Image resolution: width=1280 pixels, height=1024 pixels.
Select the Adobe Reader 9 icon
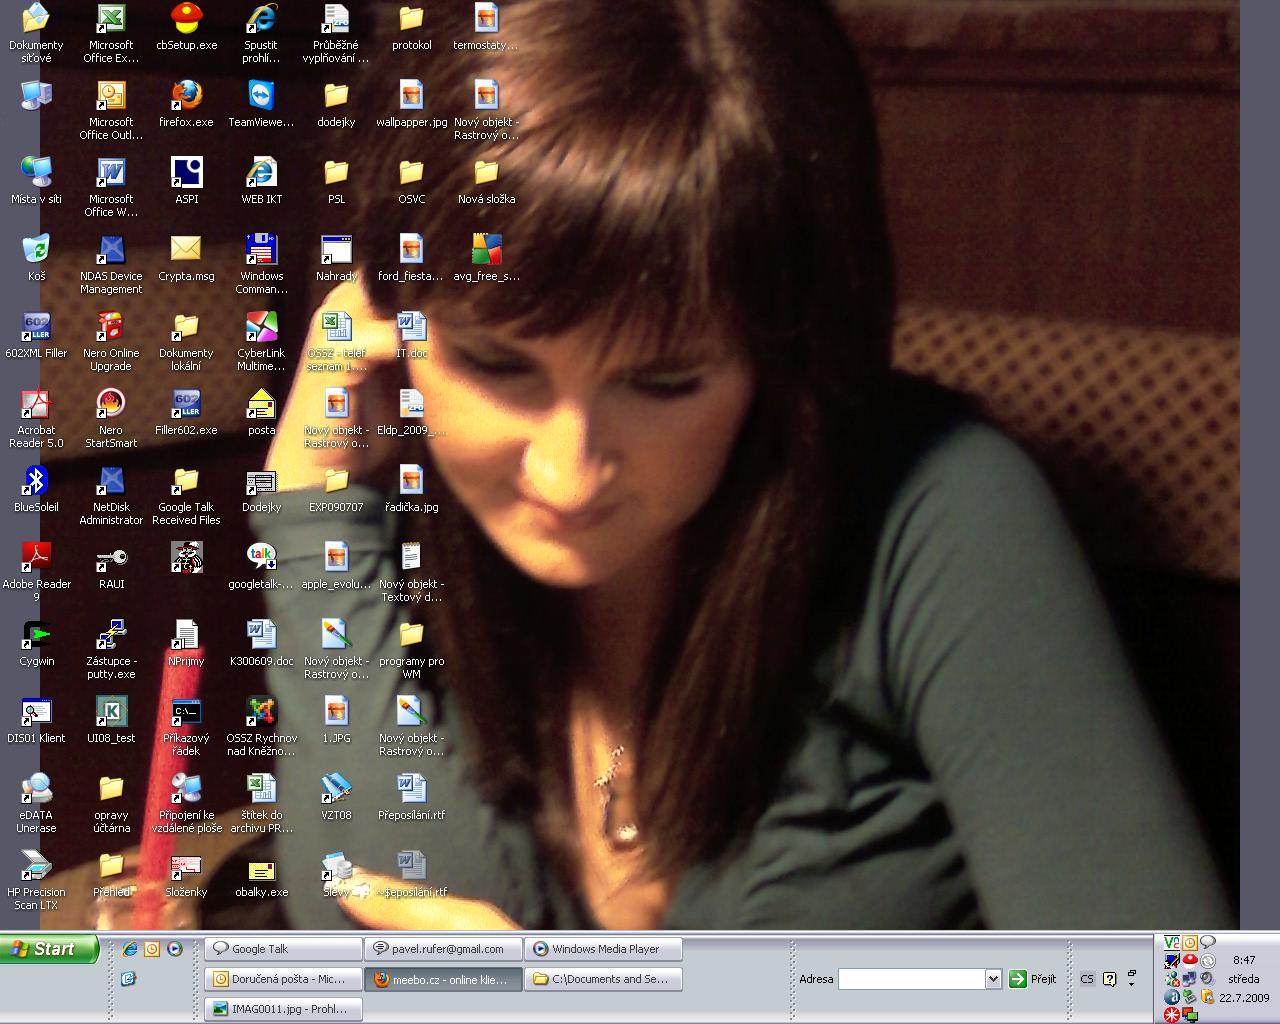pos(36,559)
